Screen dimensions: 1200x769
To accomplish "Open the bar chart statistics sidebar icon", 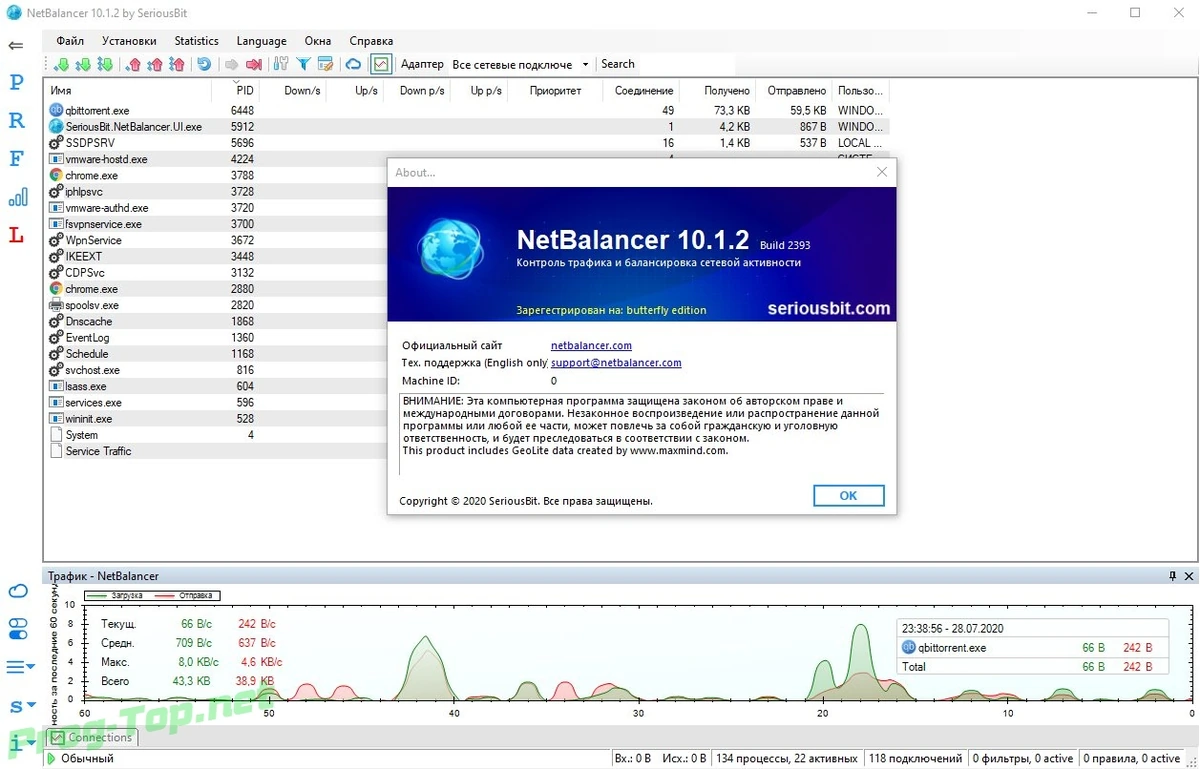I will [x=17, y=197].
